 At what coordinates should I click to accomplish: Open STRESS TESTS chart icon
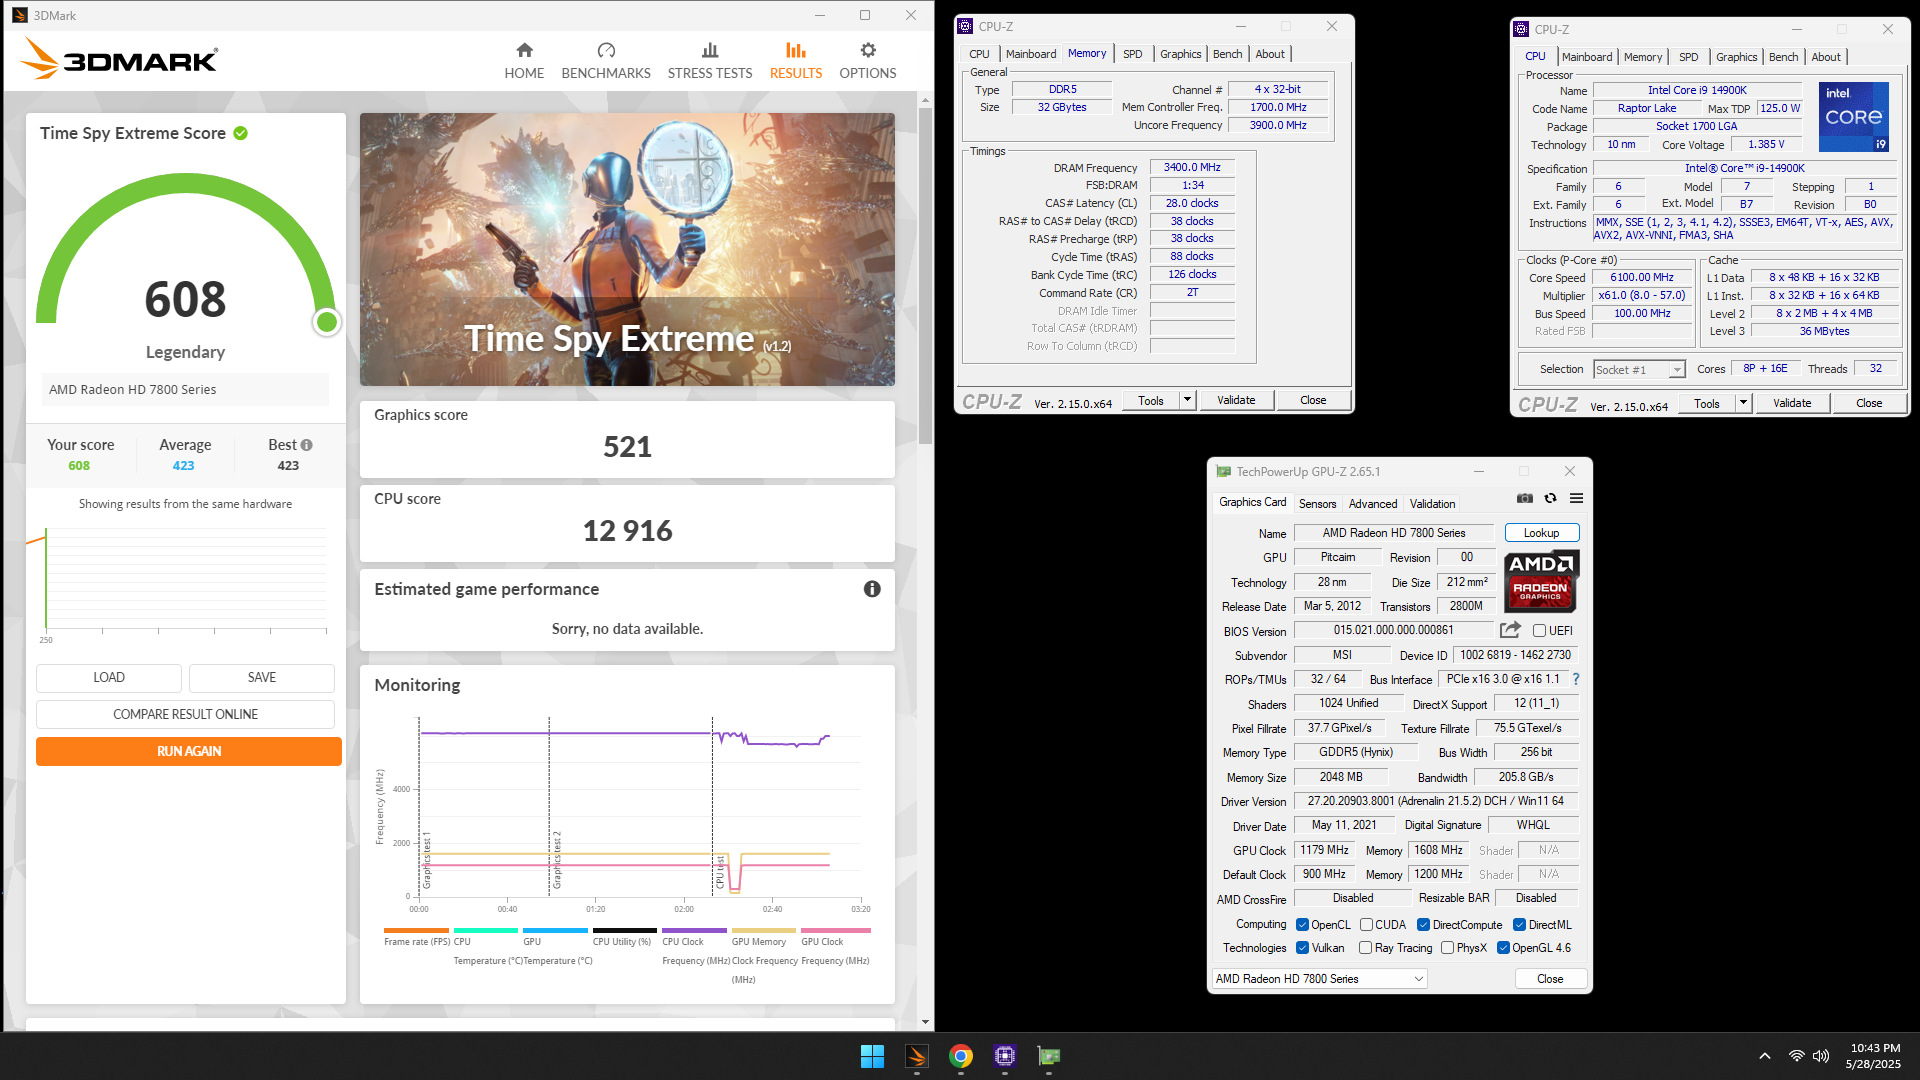click(710, 50)
